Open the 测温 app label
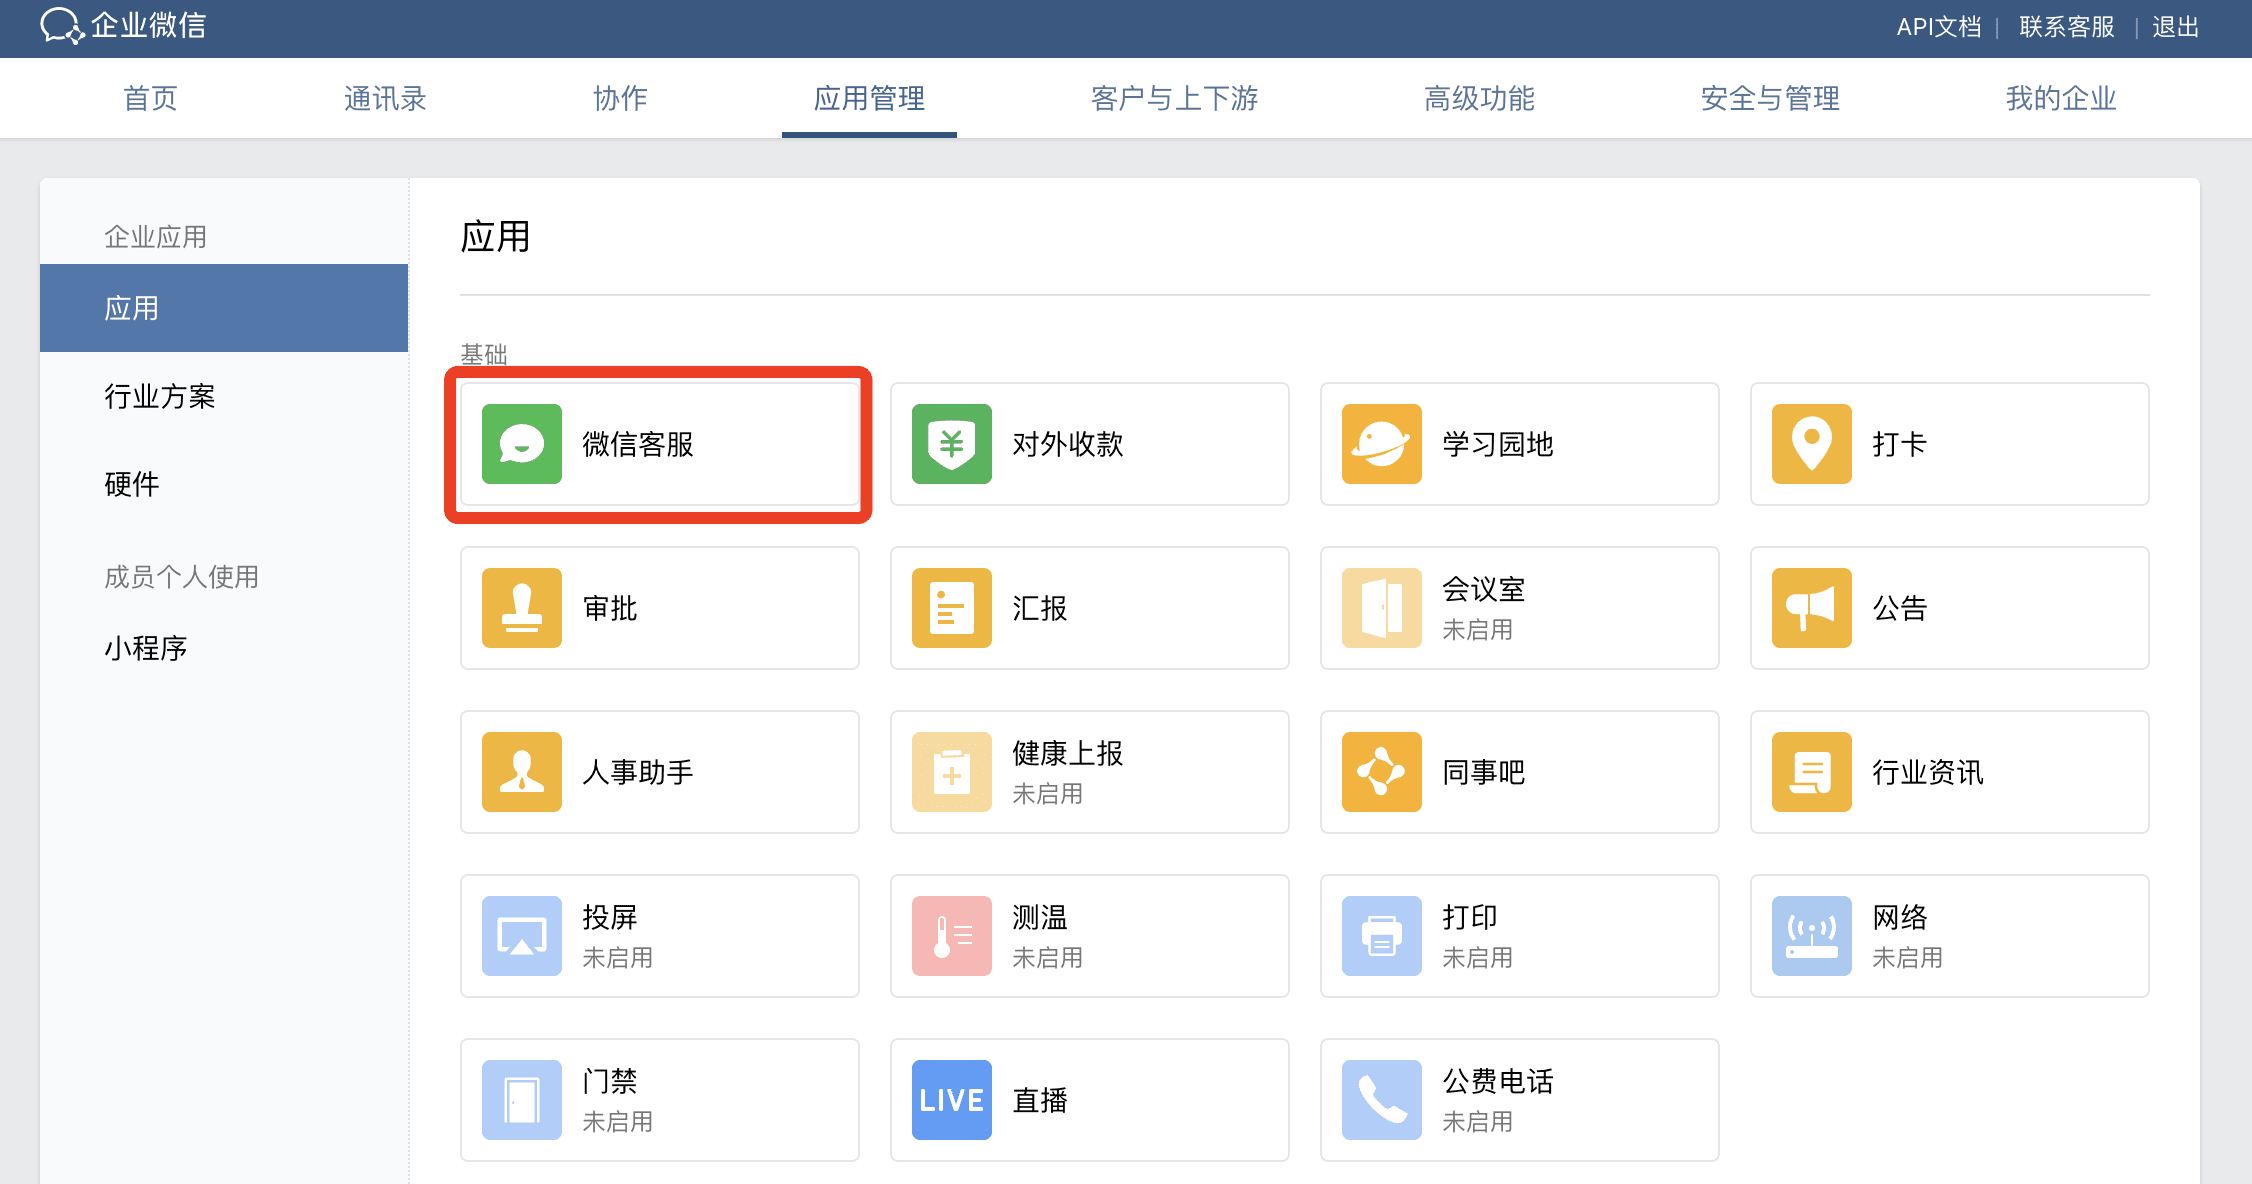The image size is (2252, 1184). (x=1040, y=918)
